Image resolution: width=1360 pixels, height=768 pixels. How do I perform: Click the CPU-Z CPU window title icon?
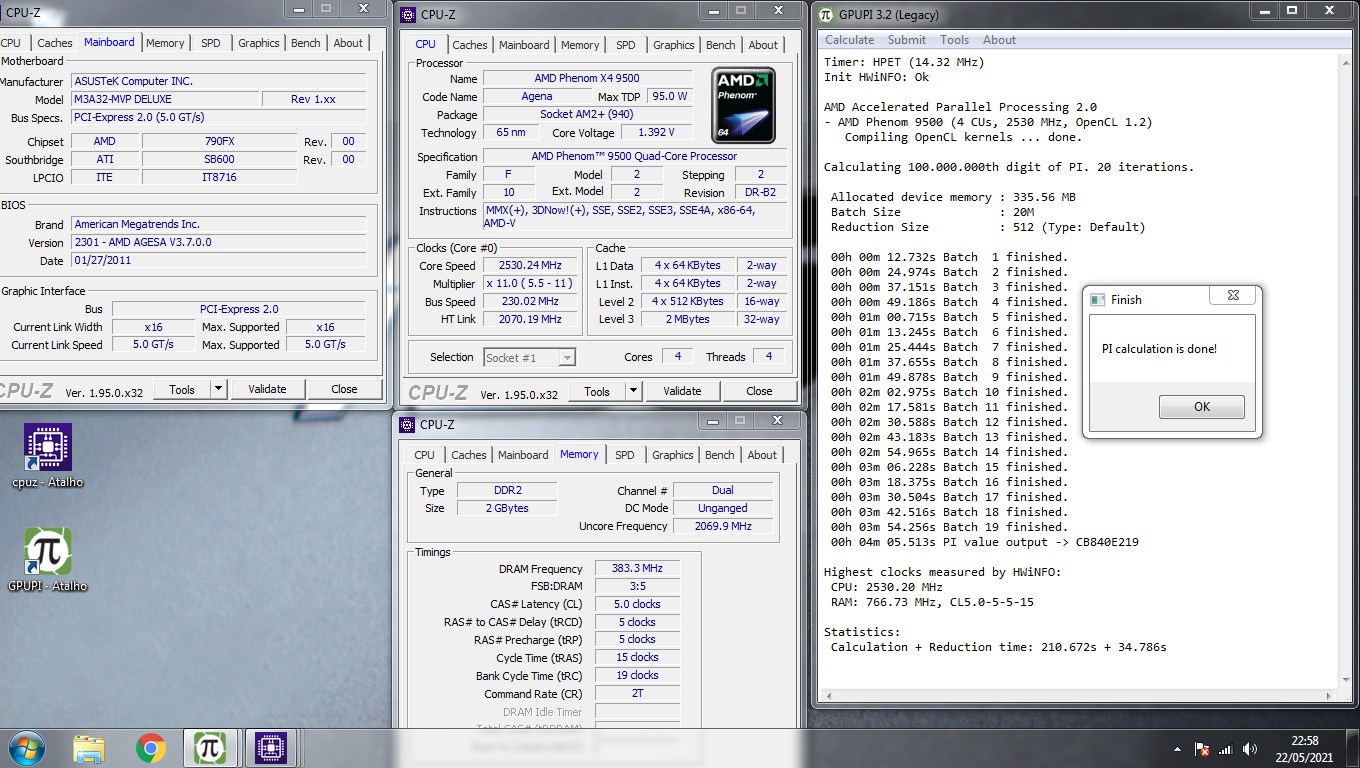[407, 14]
